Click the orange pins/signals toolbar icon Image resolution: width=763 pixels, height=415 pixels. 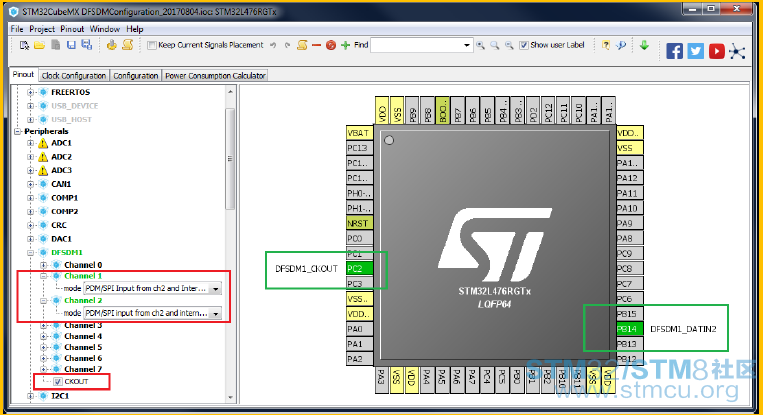pyautogui.click(x=302, y=45)
